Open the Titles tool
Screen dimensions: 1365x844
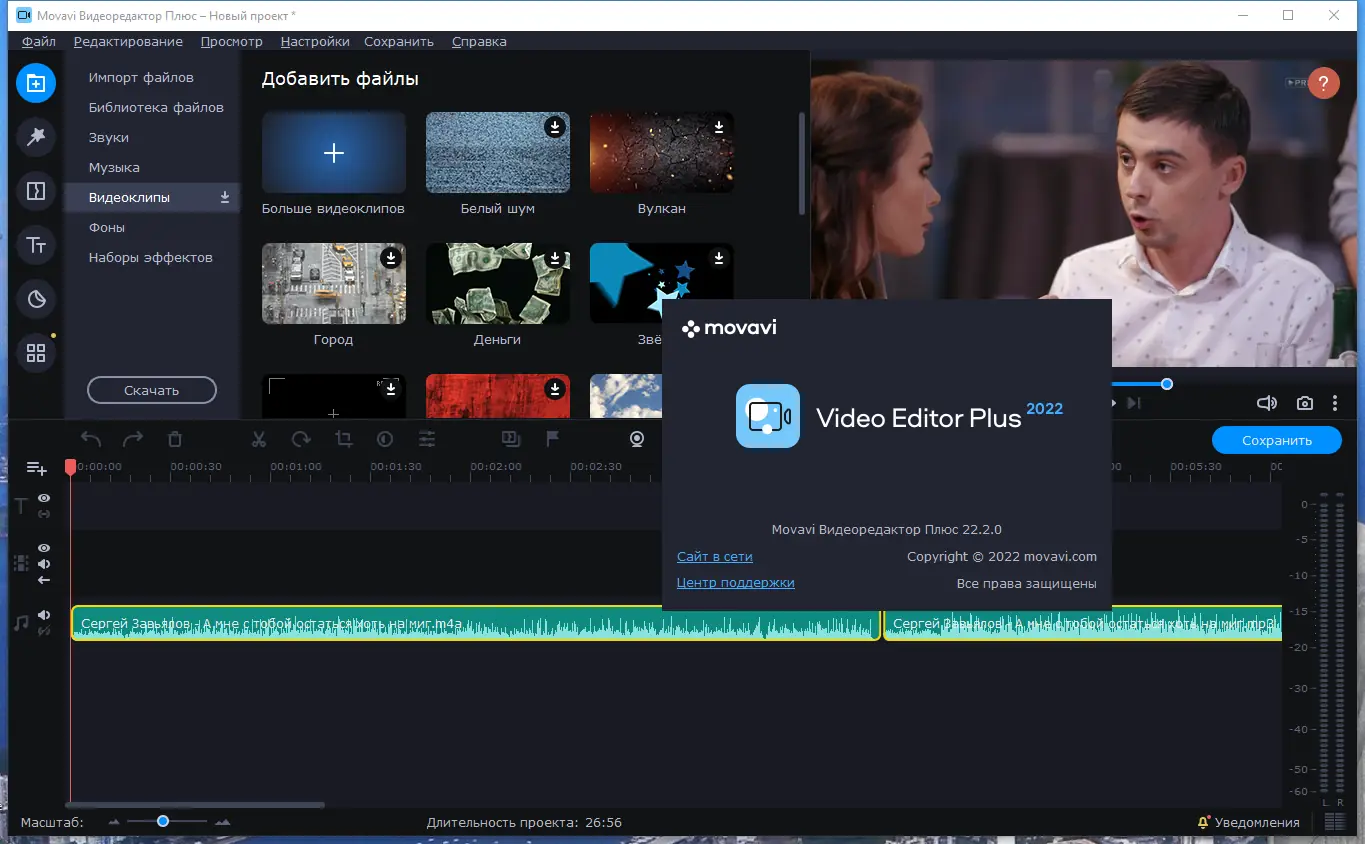click(36, 245)
